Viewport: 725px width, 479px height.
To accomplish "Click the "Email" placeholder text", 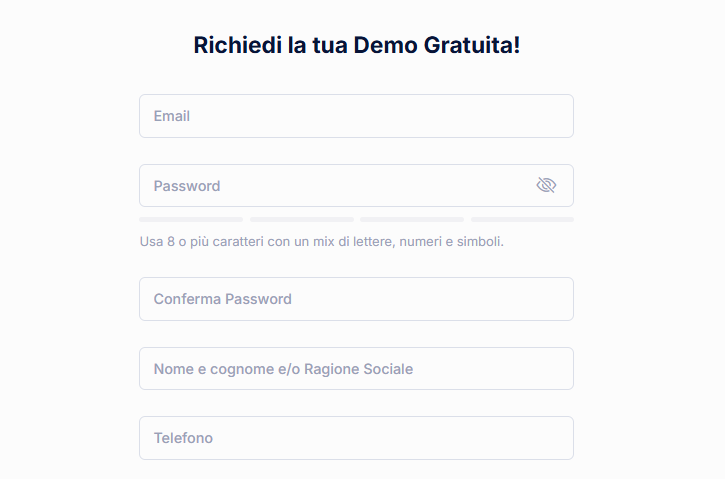I will (x=172, y=116).
